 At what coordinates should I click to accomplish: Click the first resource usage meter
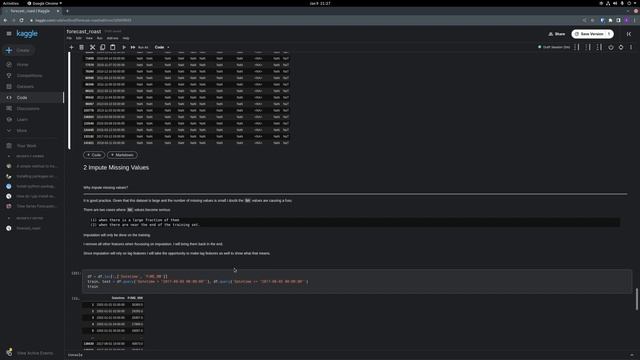click(577, 47)
